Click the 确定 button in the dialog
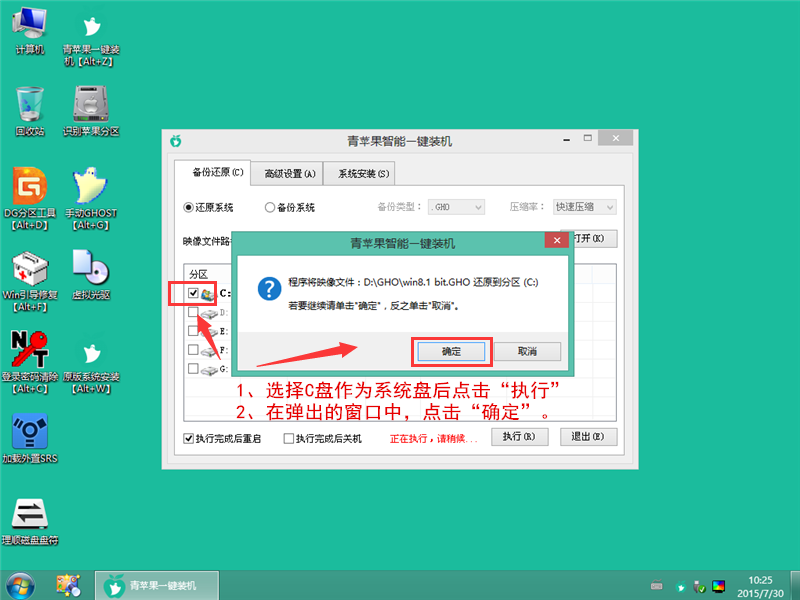 pyautogui.click(x=451, y=351)
